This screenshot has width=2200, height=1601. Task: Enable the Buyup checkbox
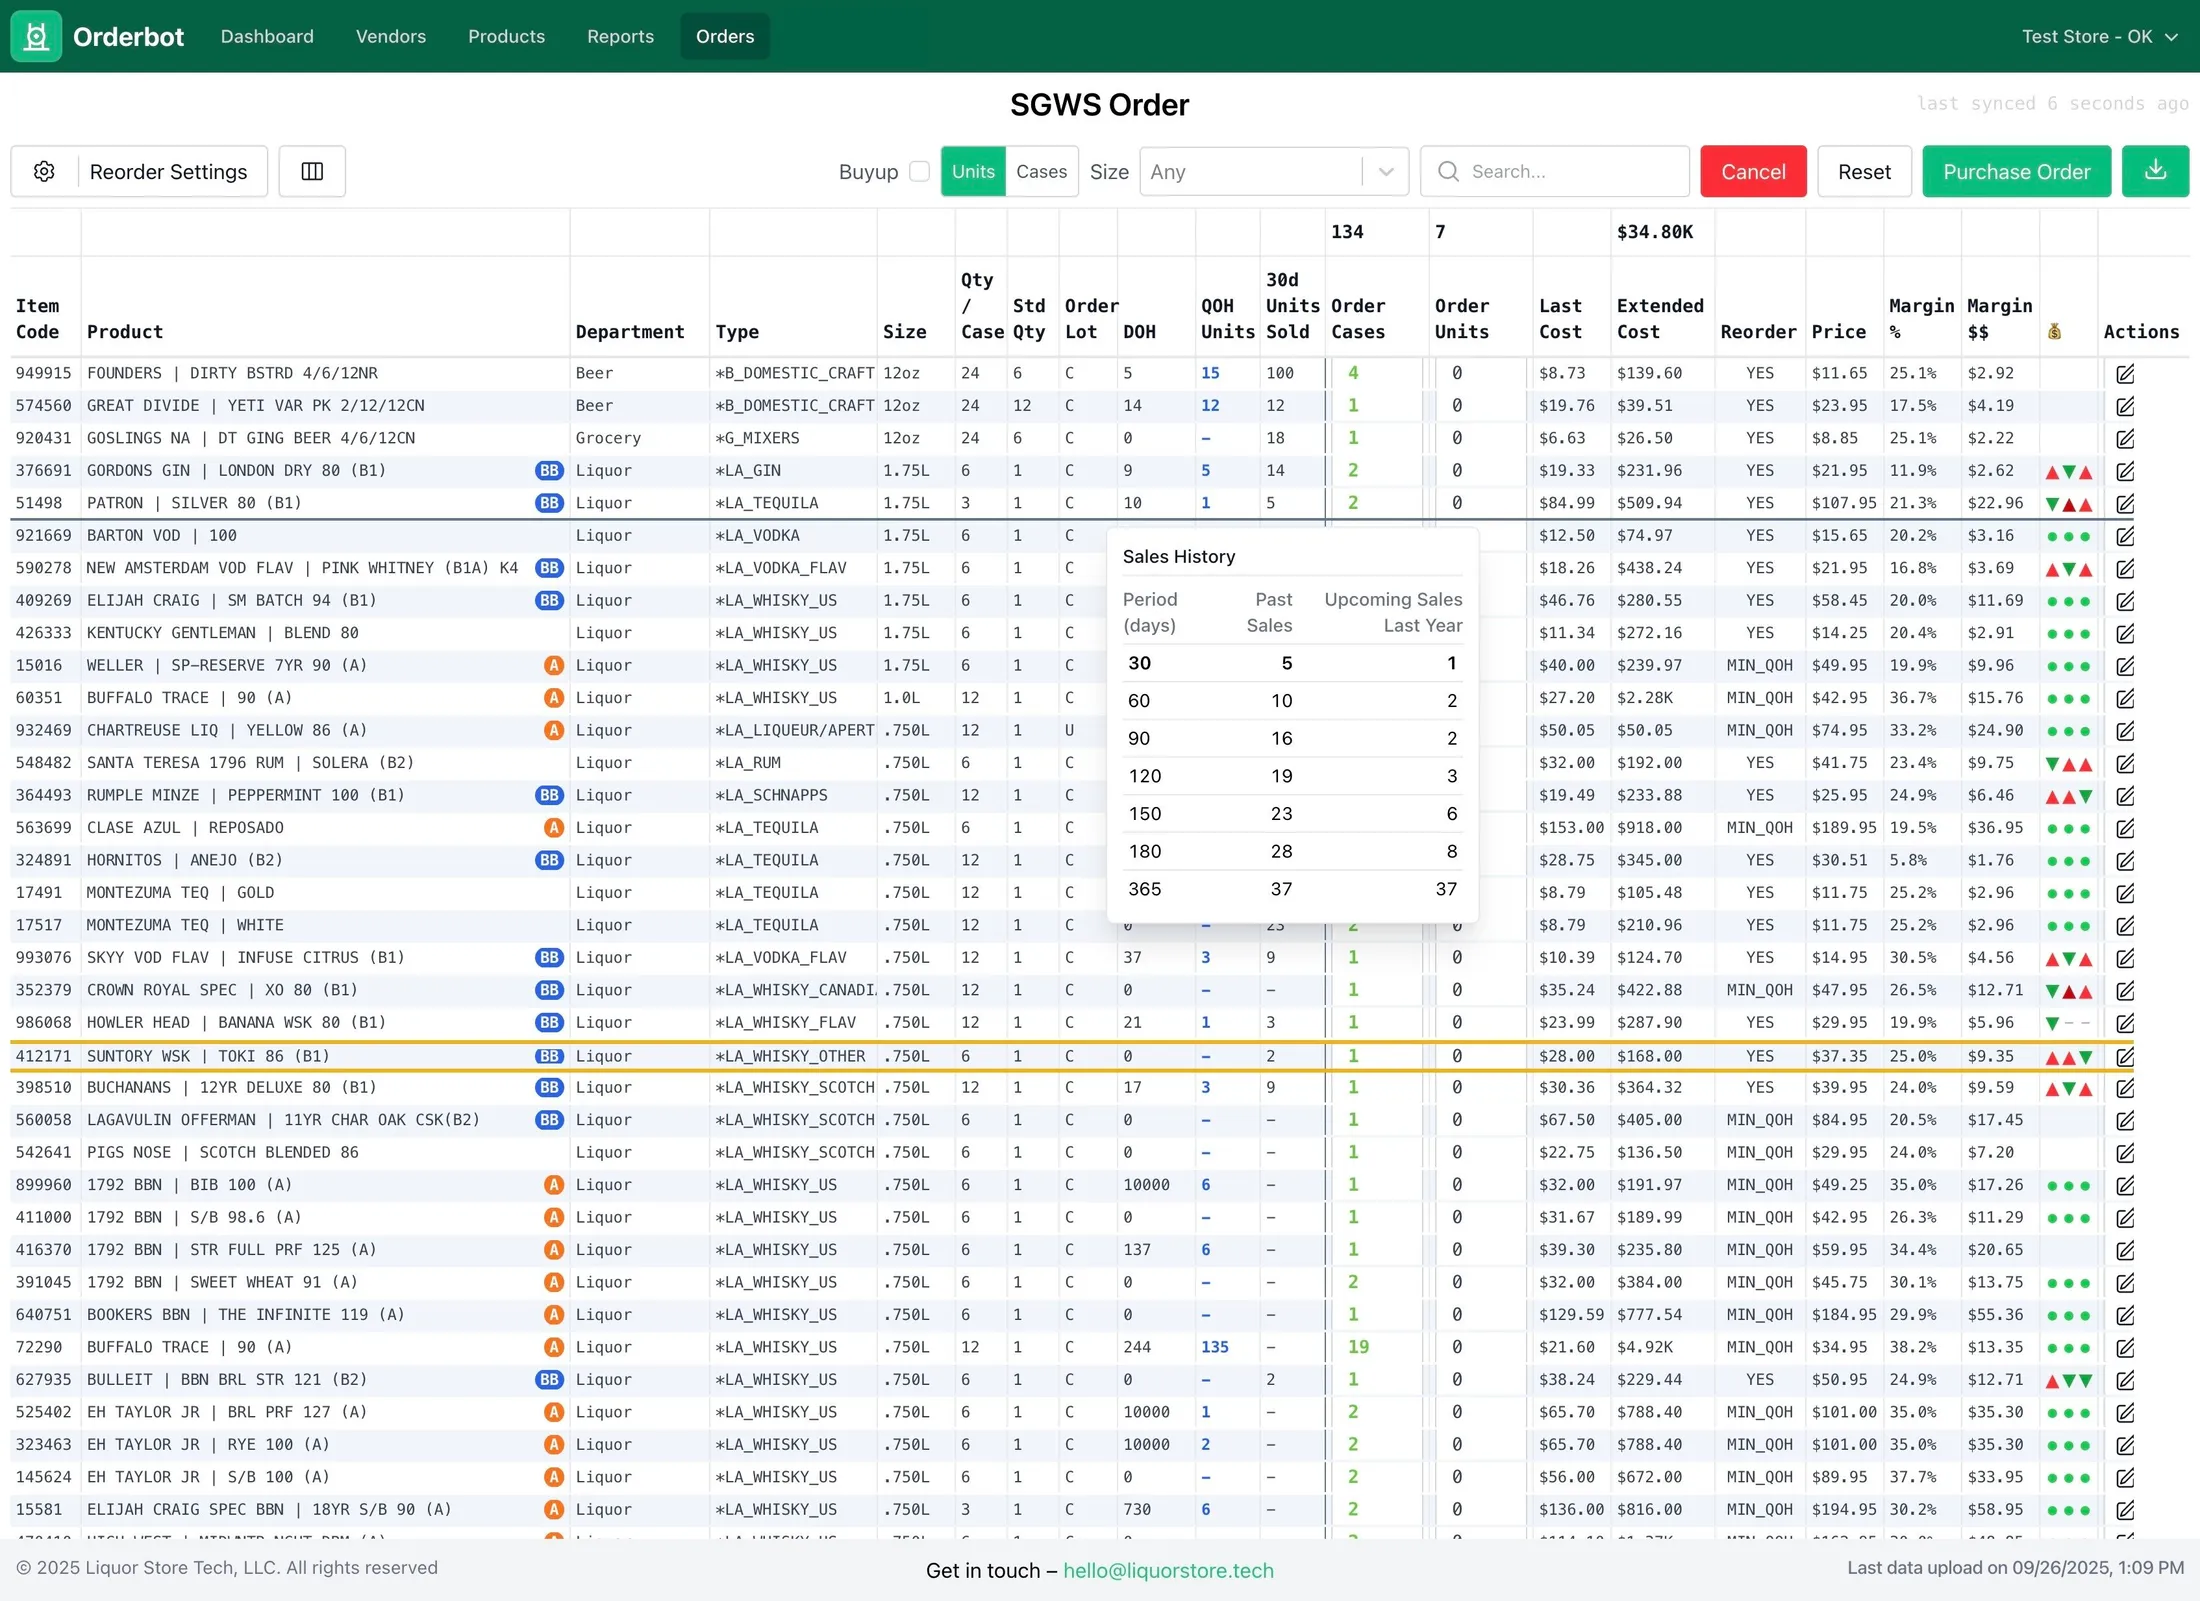[x=920, y=172]
